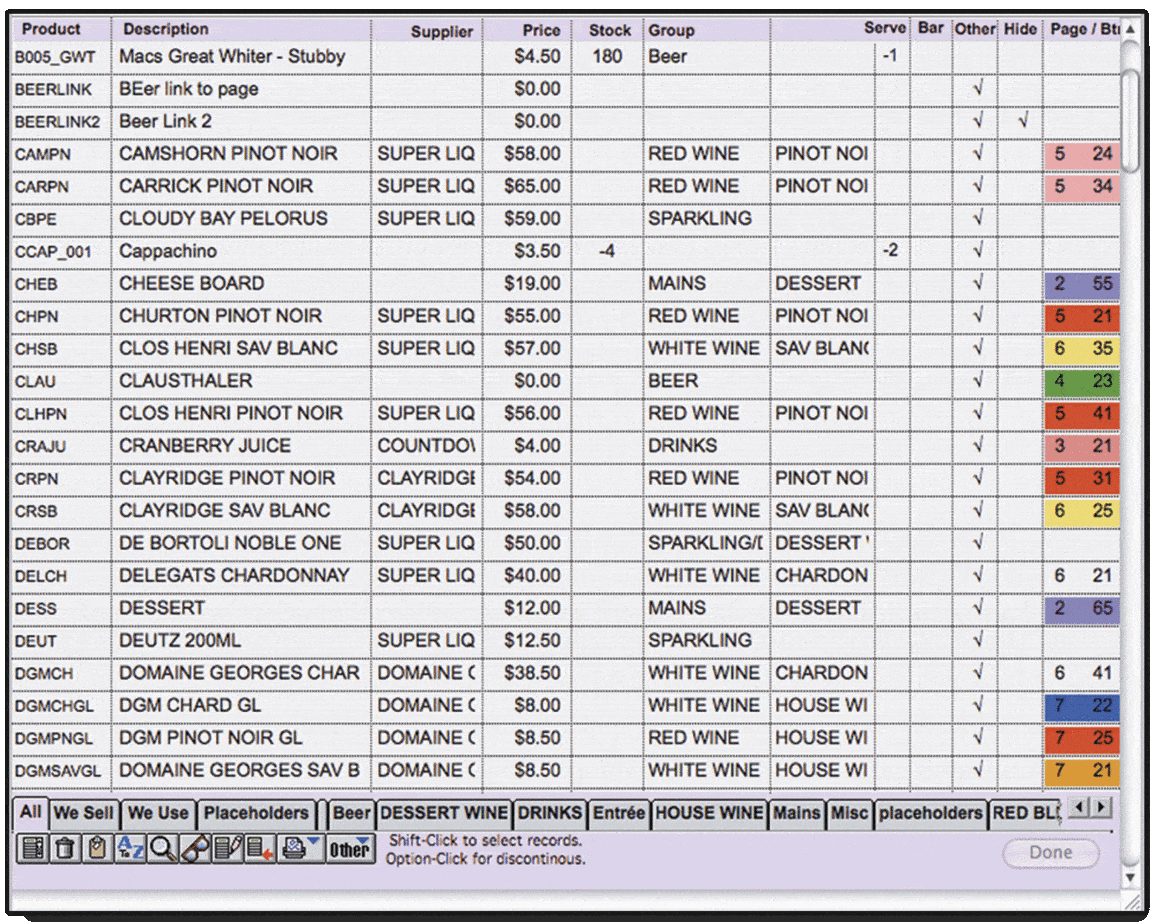
Task: Toggle the Other checkmark for CAMPN row
Action: click(x=977, y=153)
